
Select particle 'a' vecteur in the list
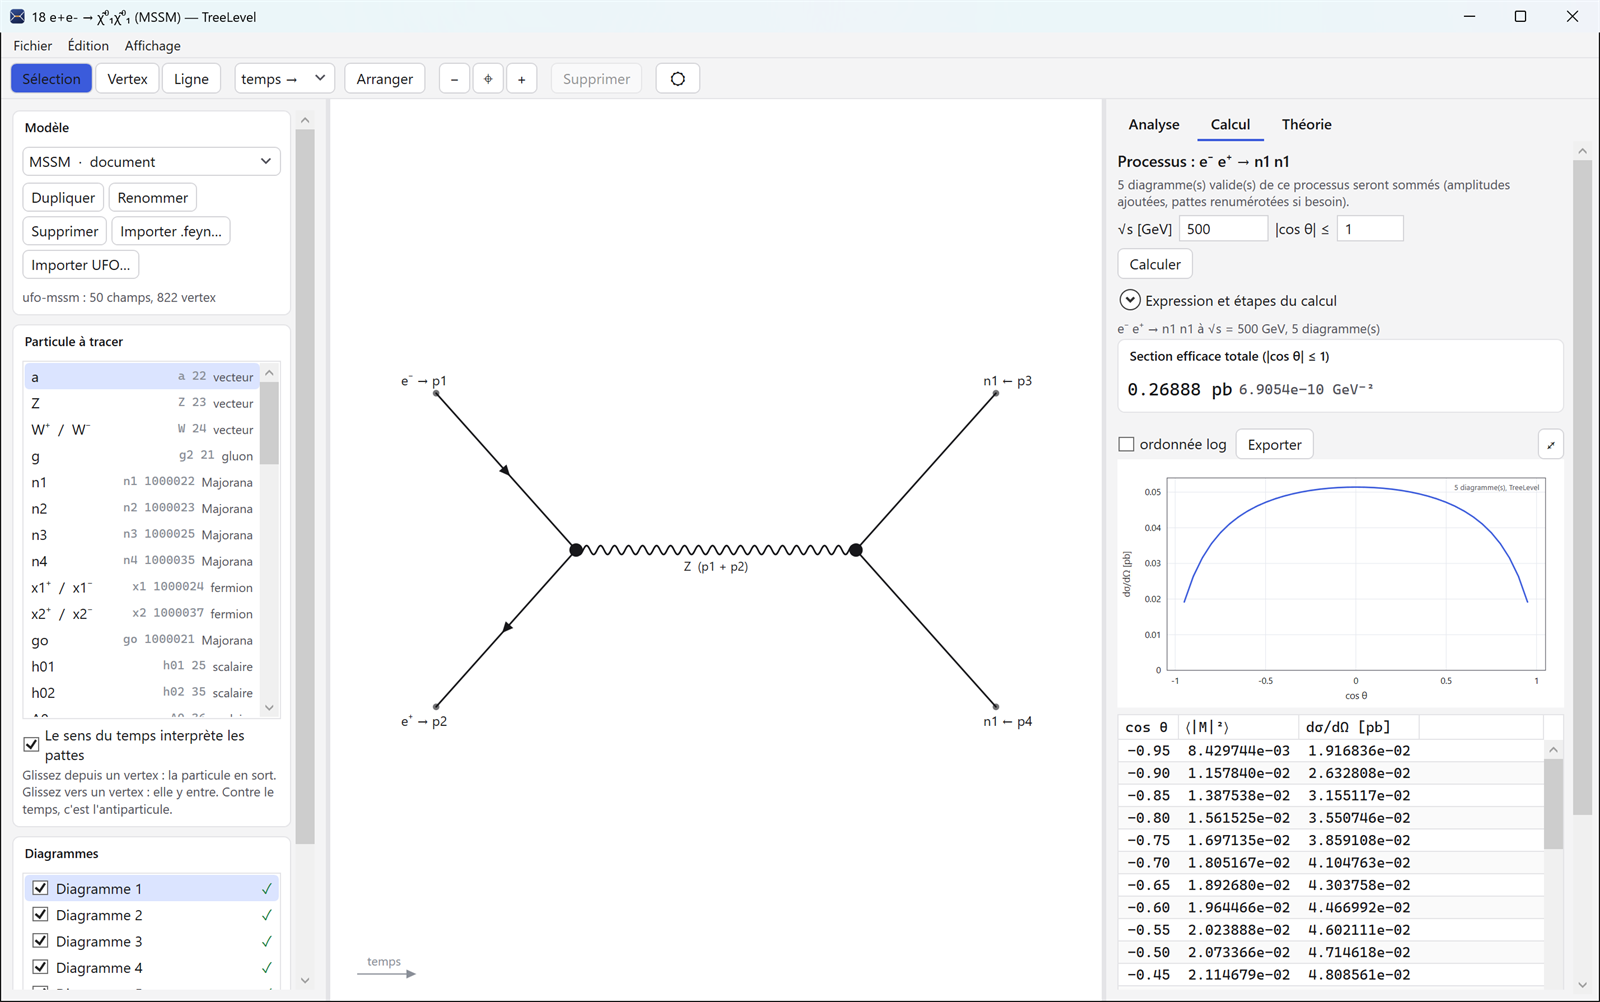(x=142, y=377)
